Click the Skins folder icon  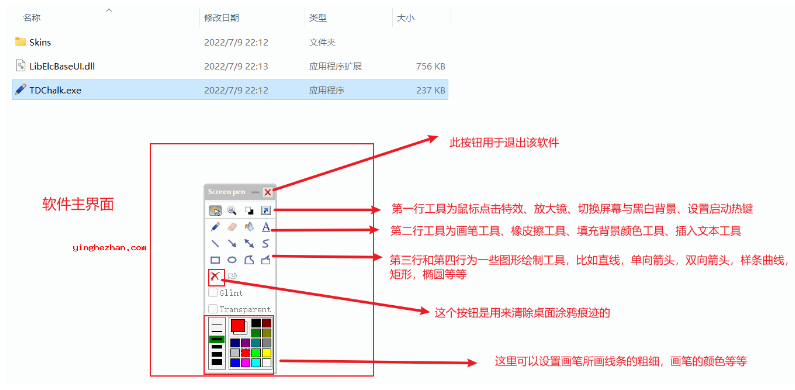click(x=20, y=42)
